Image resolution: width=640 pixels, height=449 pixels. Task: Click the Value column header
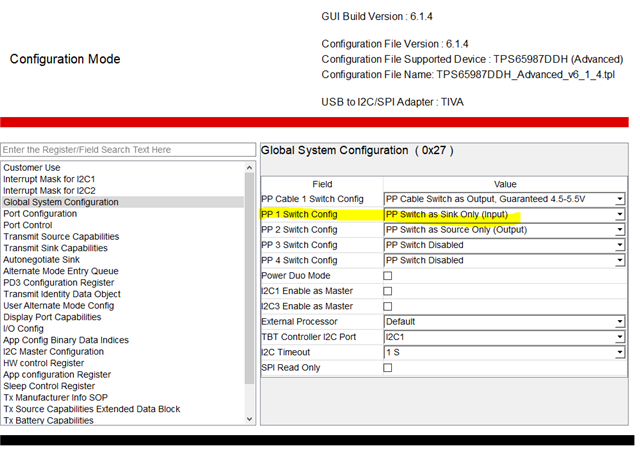(x=505, y=184)
